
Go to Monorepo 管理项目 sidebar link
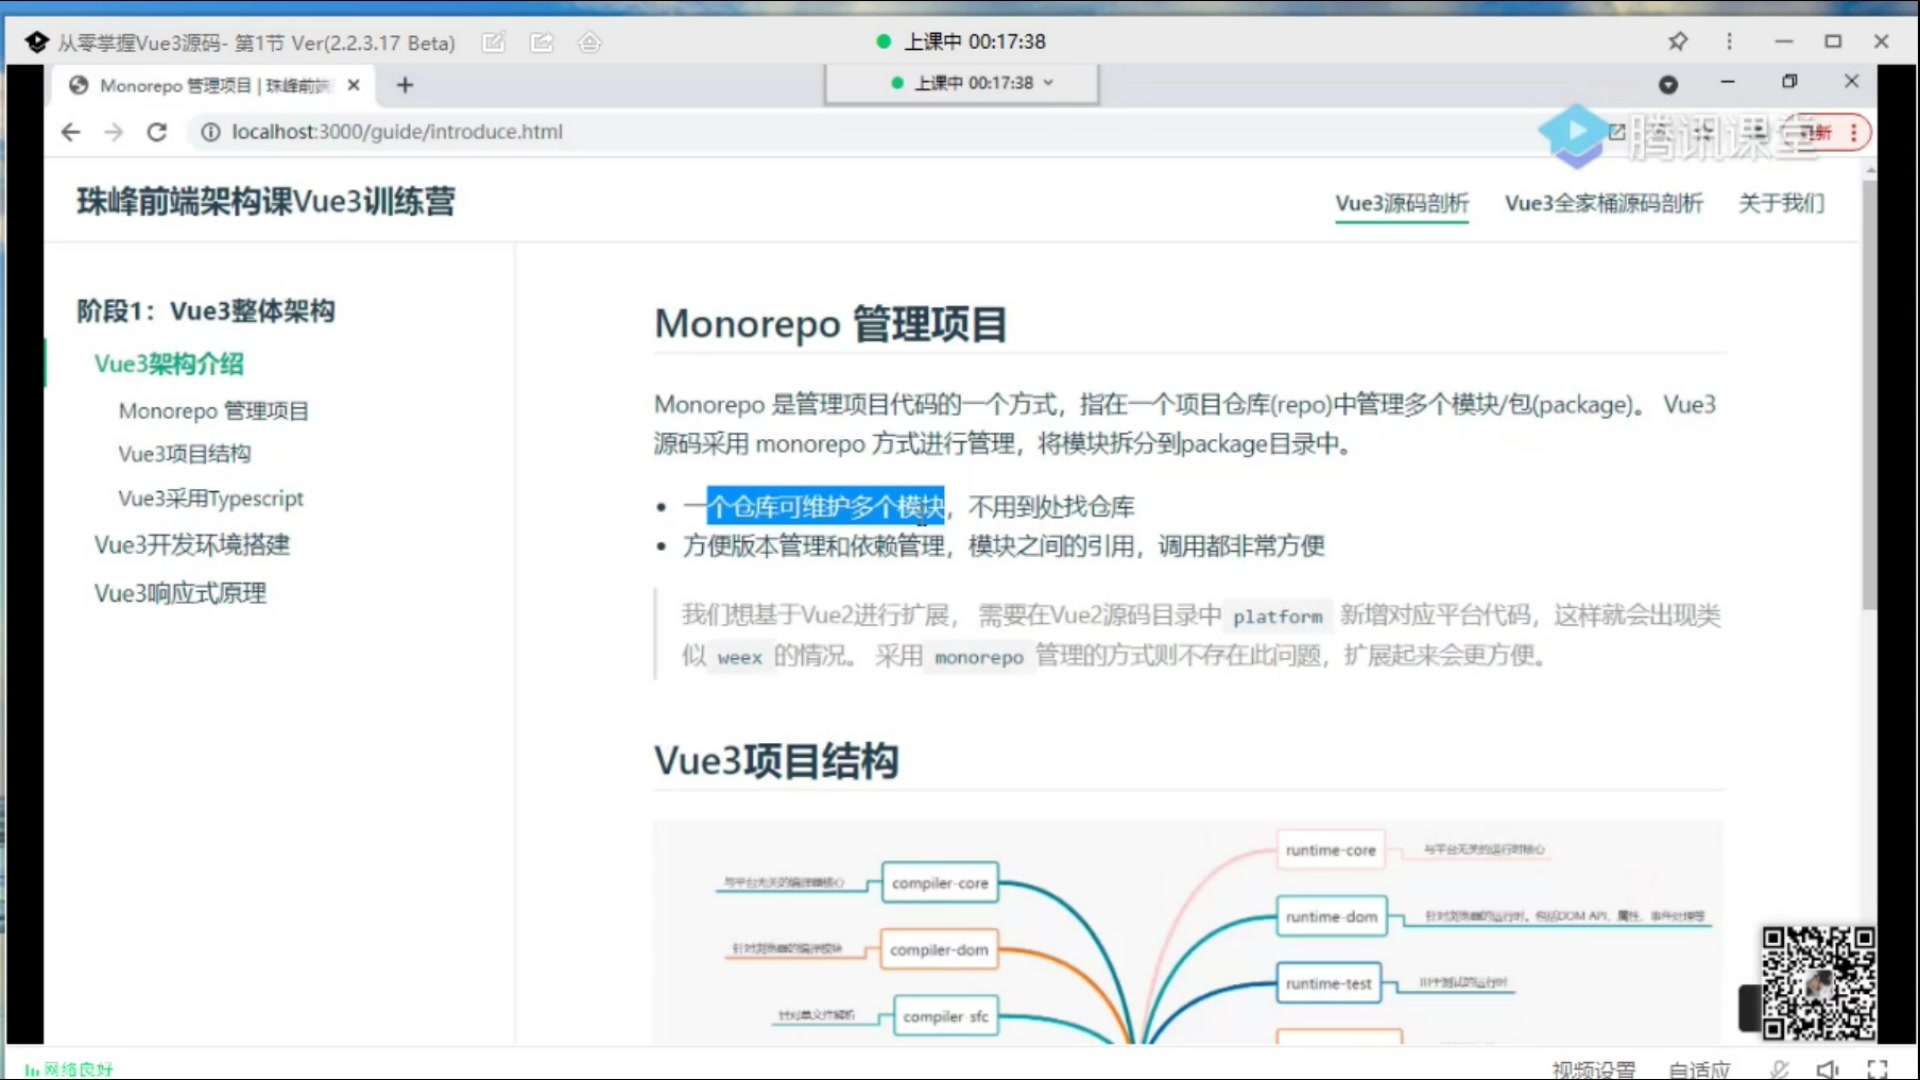214,411
